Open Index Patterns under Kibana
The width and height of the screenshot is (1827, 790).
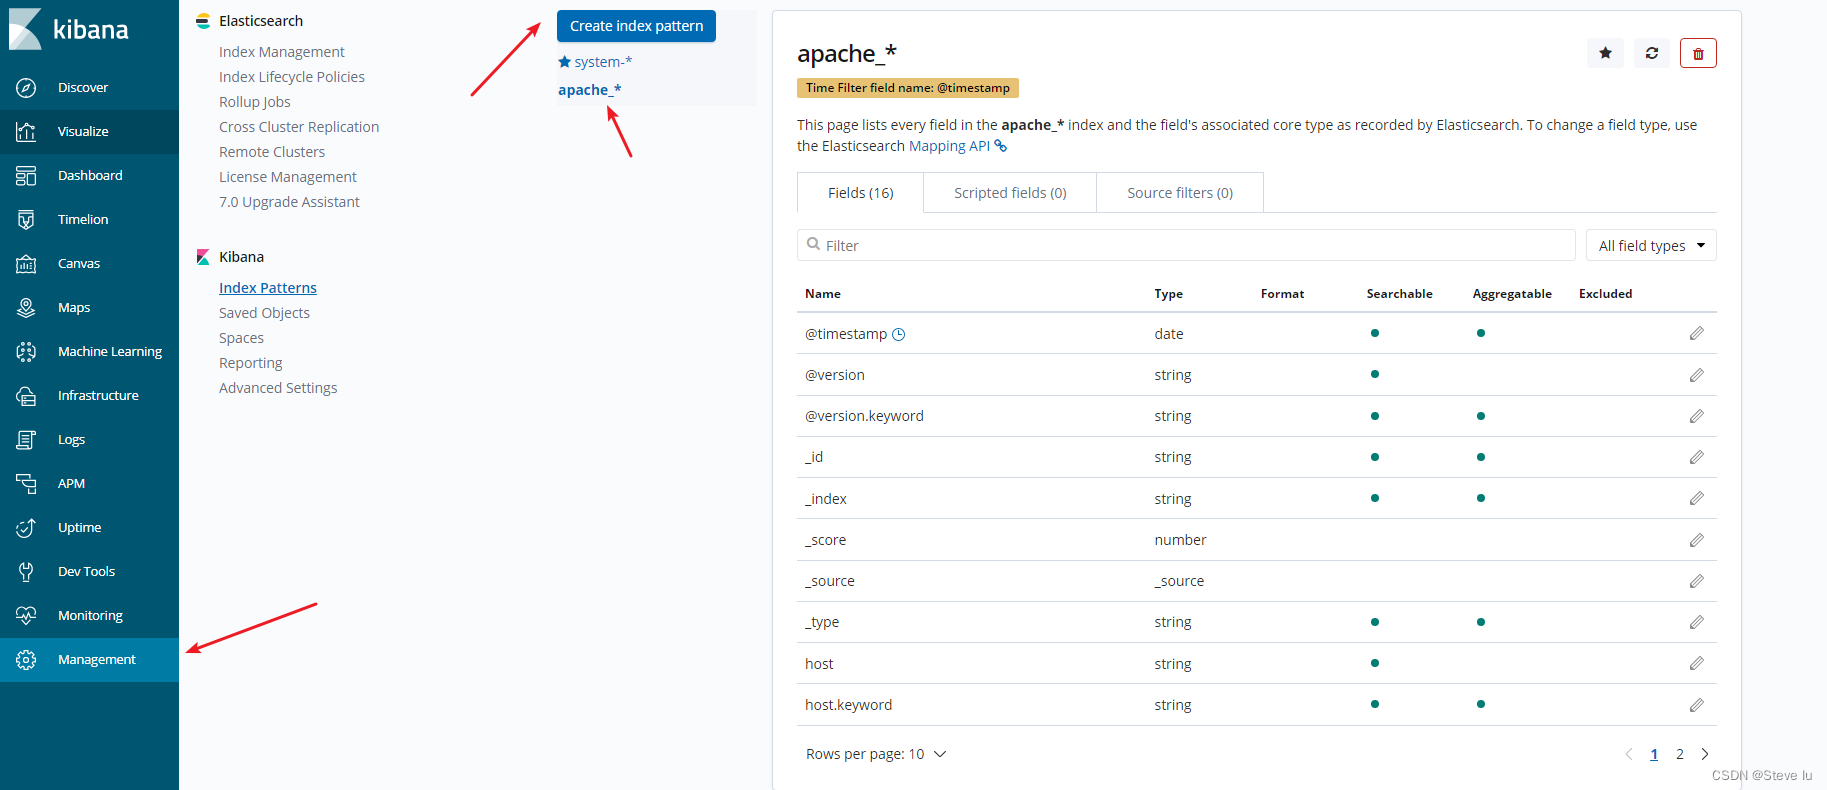tap(268, 288)
